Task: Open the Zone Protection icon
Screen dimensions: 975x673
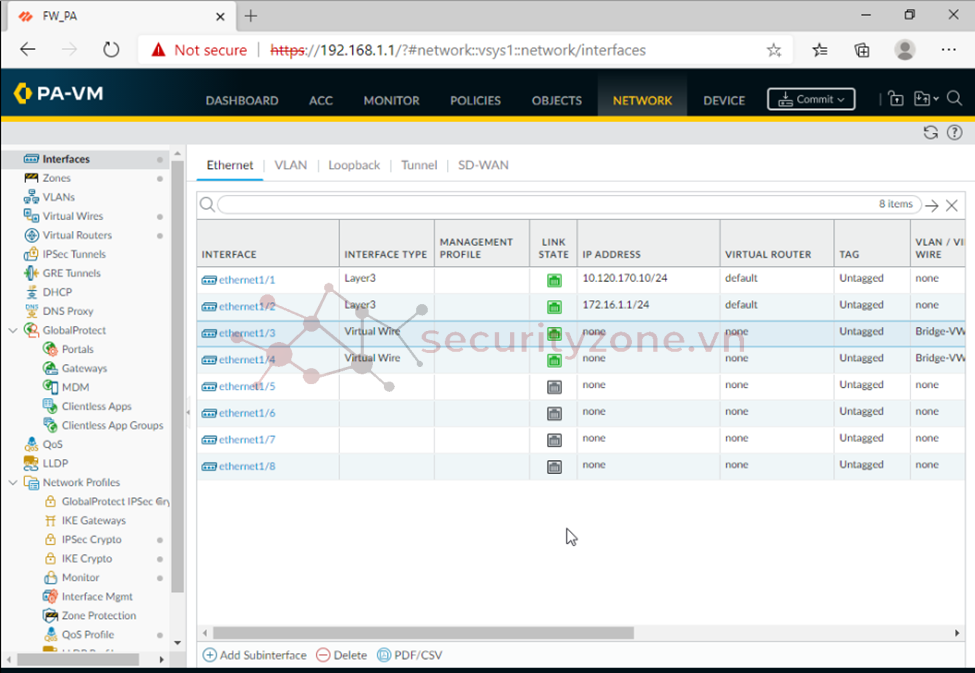Action: 50,616
